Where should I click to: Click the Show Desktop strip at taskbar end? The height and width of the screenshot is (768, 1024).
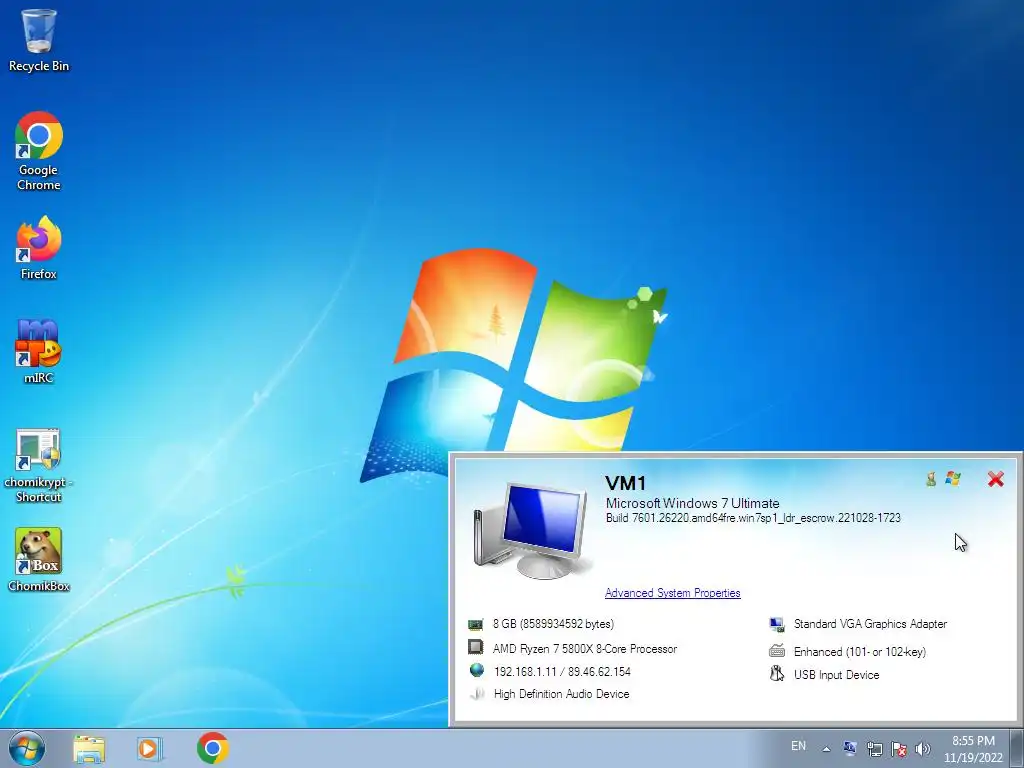1016,748
